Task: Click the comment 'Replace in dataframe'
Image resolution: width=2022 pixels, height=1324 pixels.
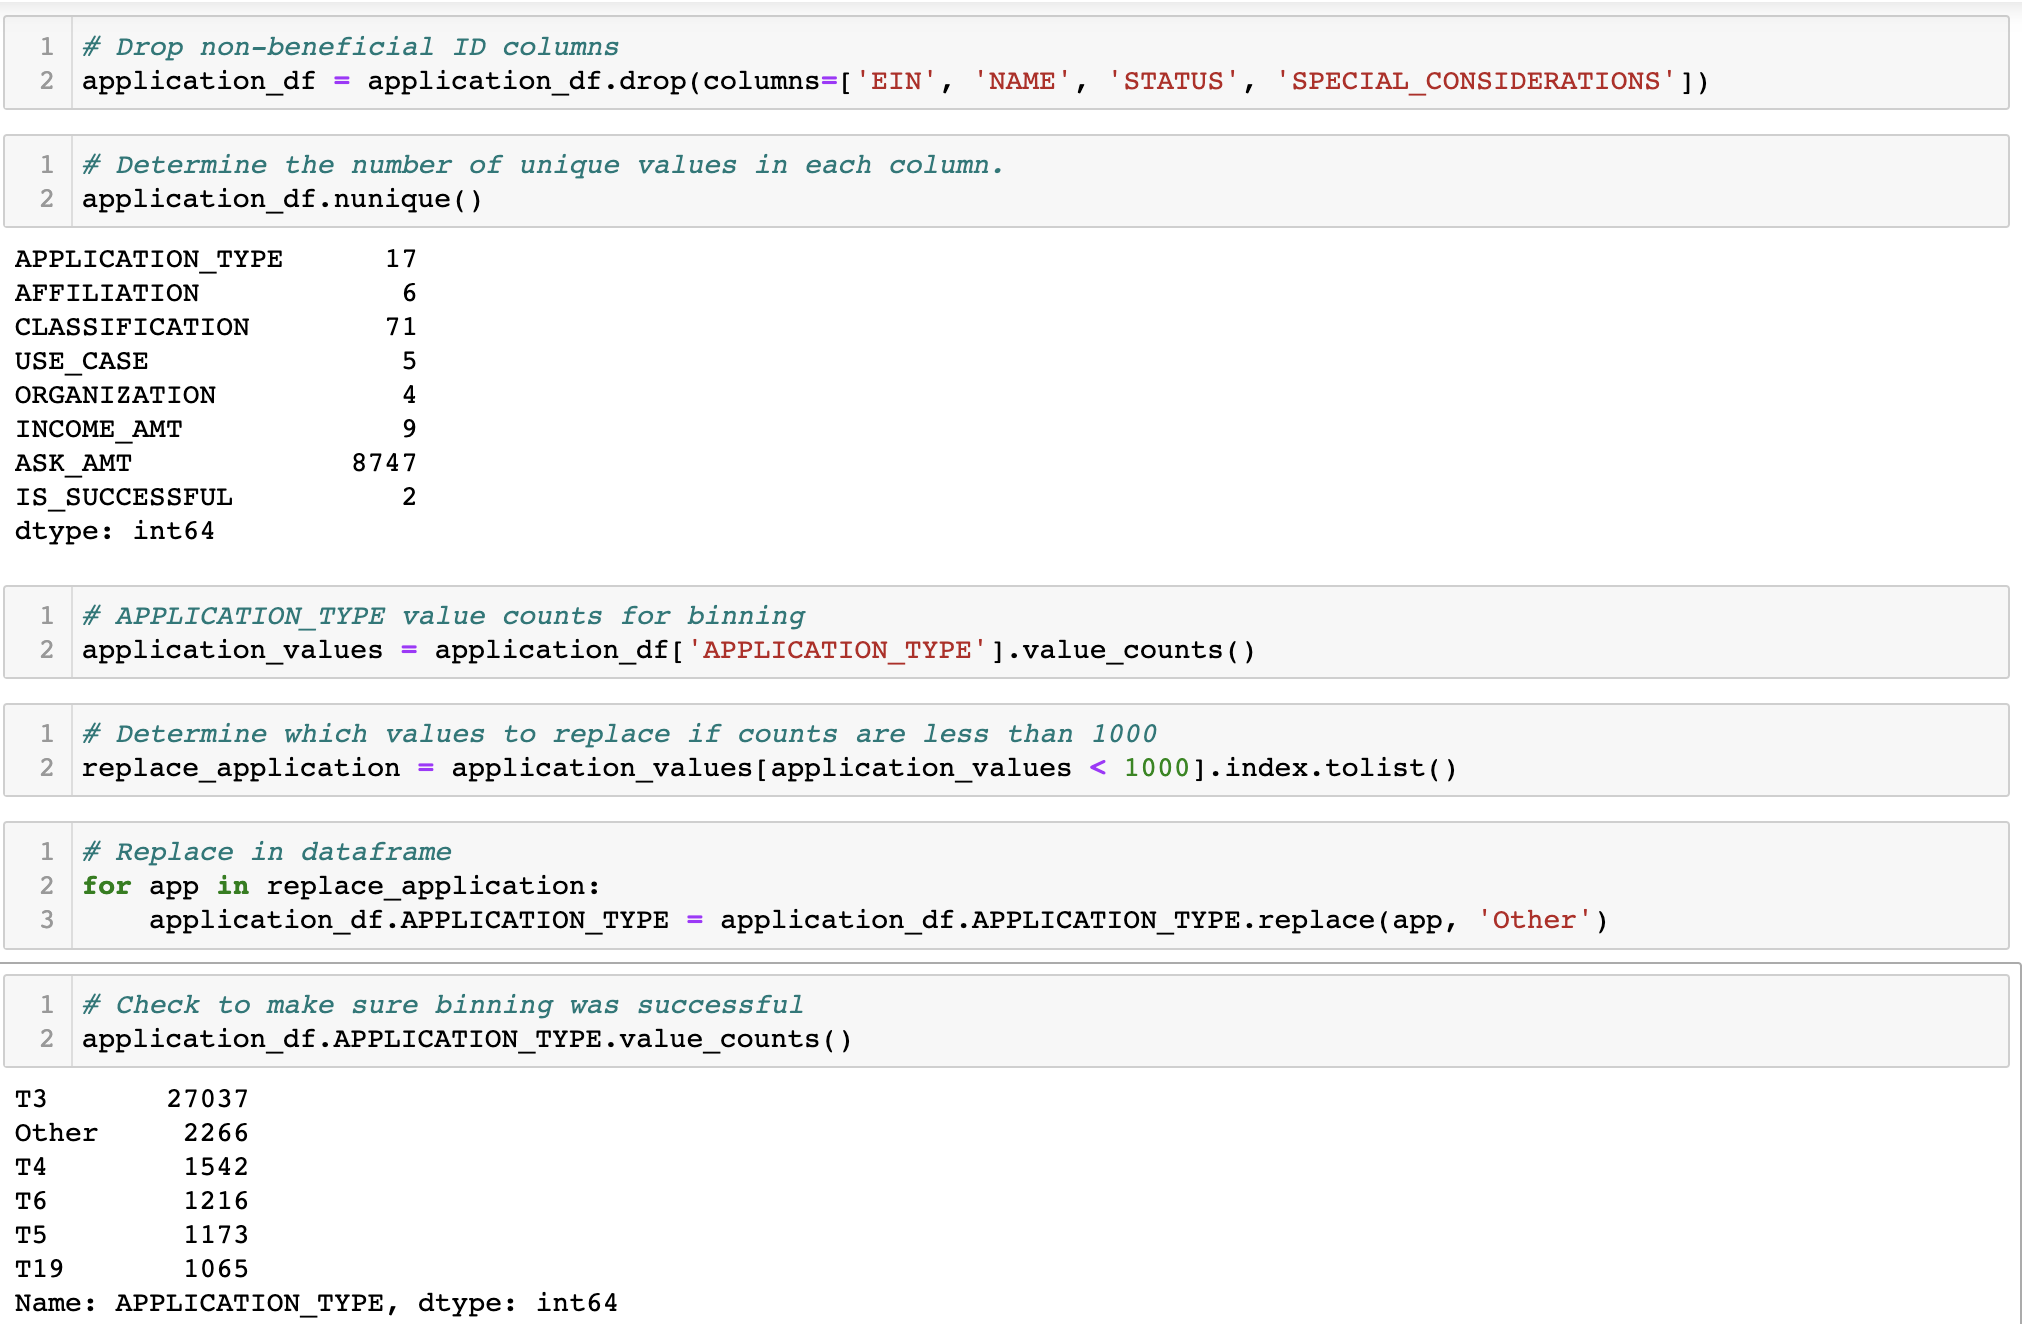Action: [x=267, y=852]
